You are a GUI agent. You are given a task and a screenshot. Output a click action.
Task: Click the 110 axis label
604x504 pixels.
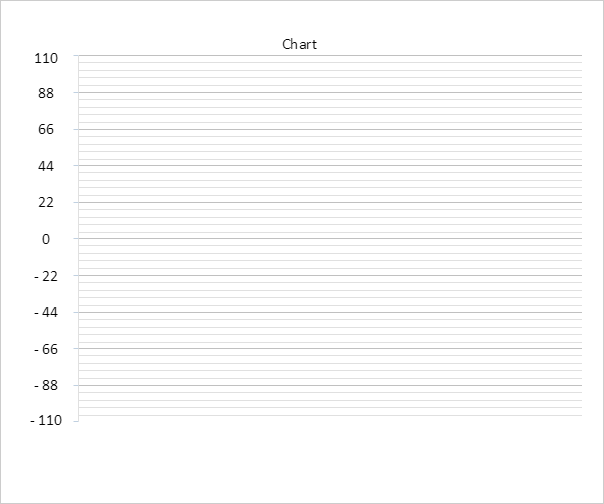[46, 58]
